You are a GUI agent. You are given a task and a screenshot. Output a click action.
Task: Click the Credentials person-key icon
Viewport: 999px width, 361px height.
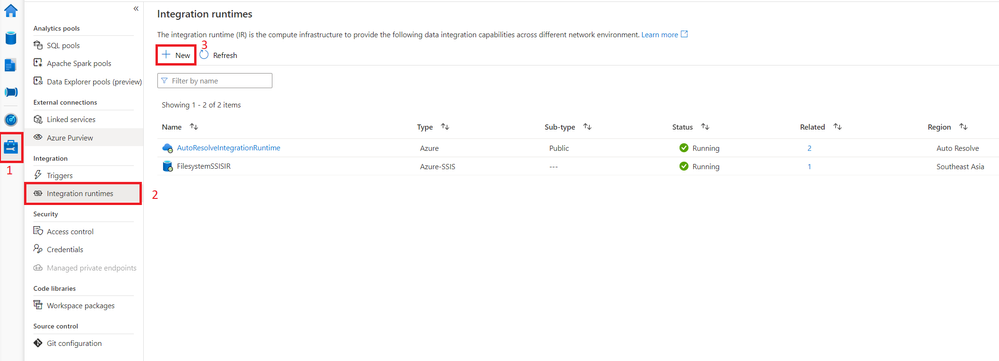click(x=38, y=250)
